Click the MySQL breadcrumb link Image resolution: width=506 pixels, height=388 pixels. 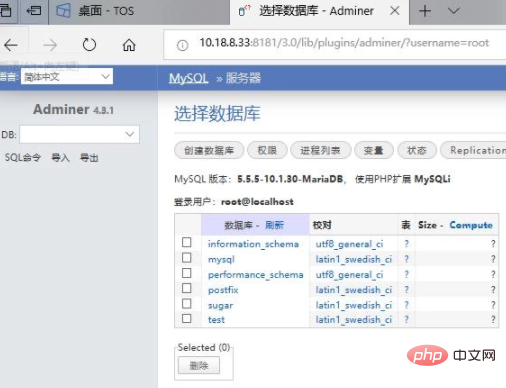pos(189,79)
